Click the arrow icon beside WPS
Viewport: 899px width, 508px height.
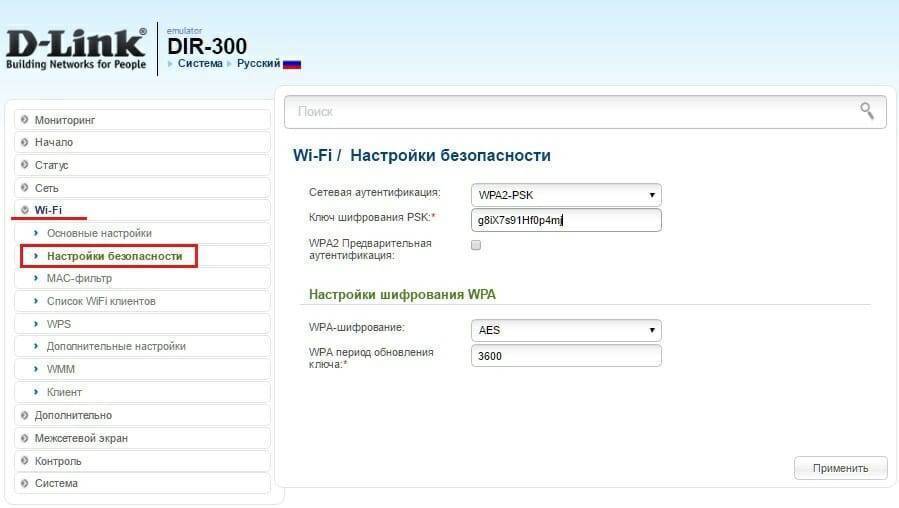(36, 324)
